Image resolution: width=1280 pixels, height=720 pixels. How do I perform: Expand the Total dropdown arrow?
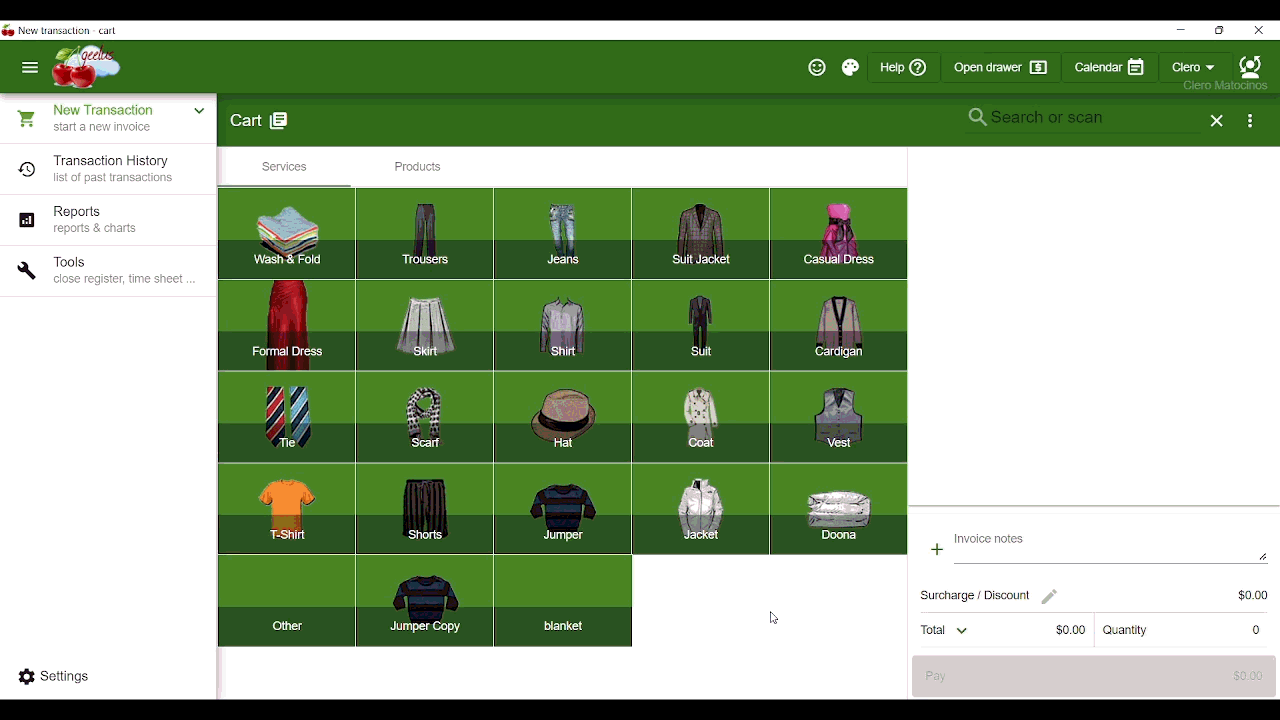pos(963,631)
